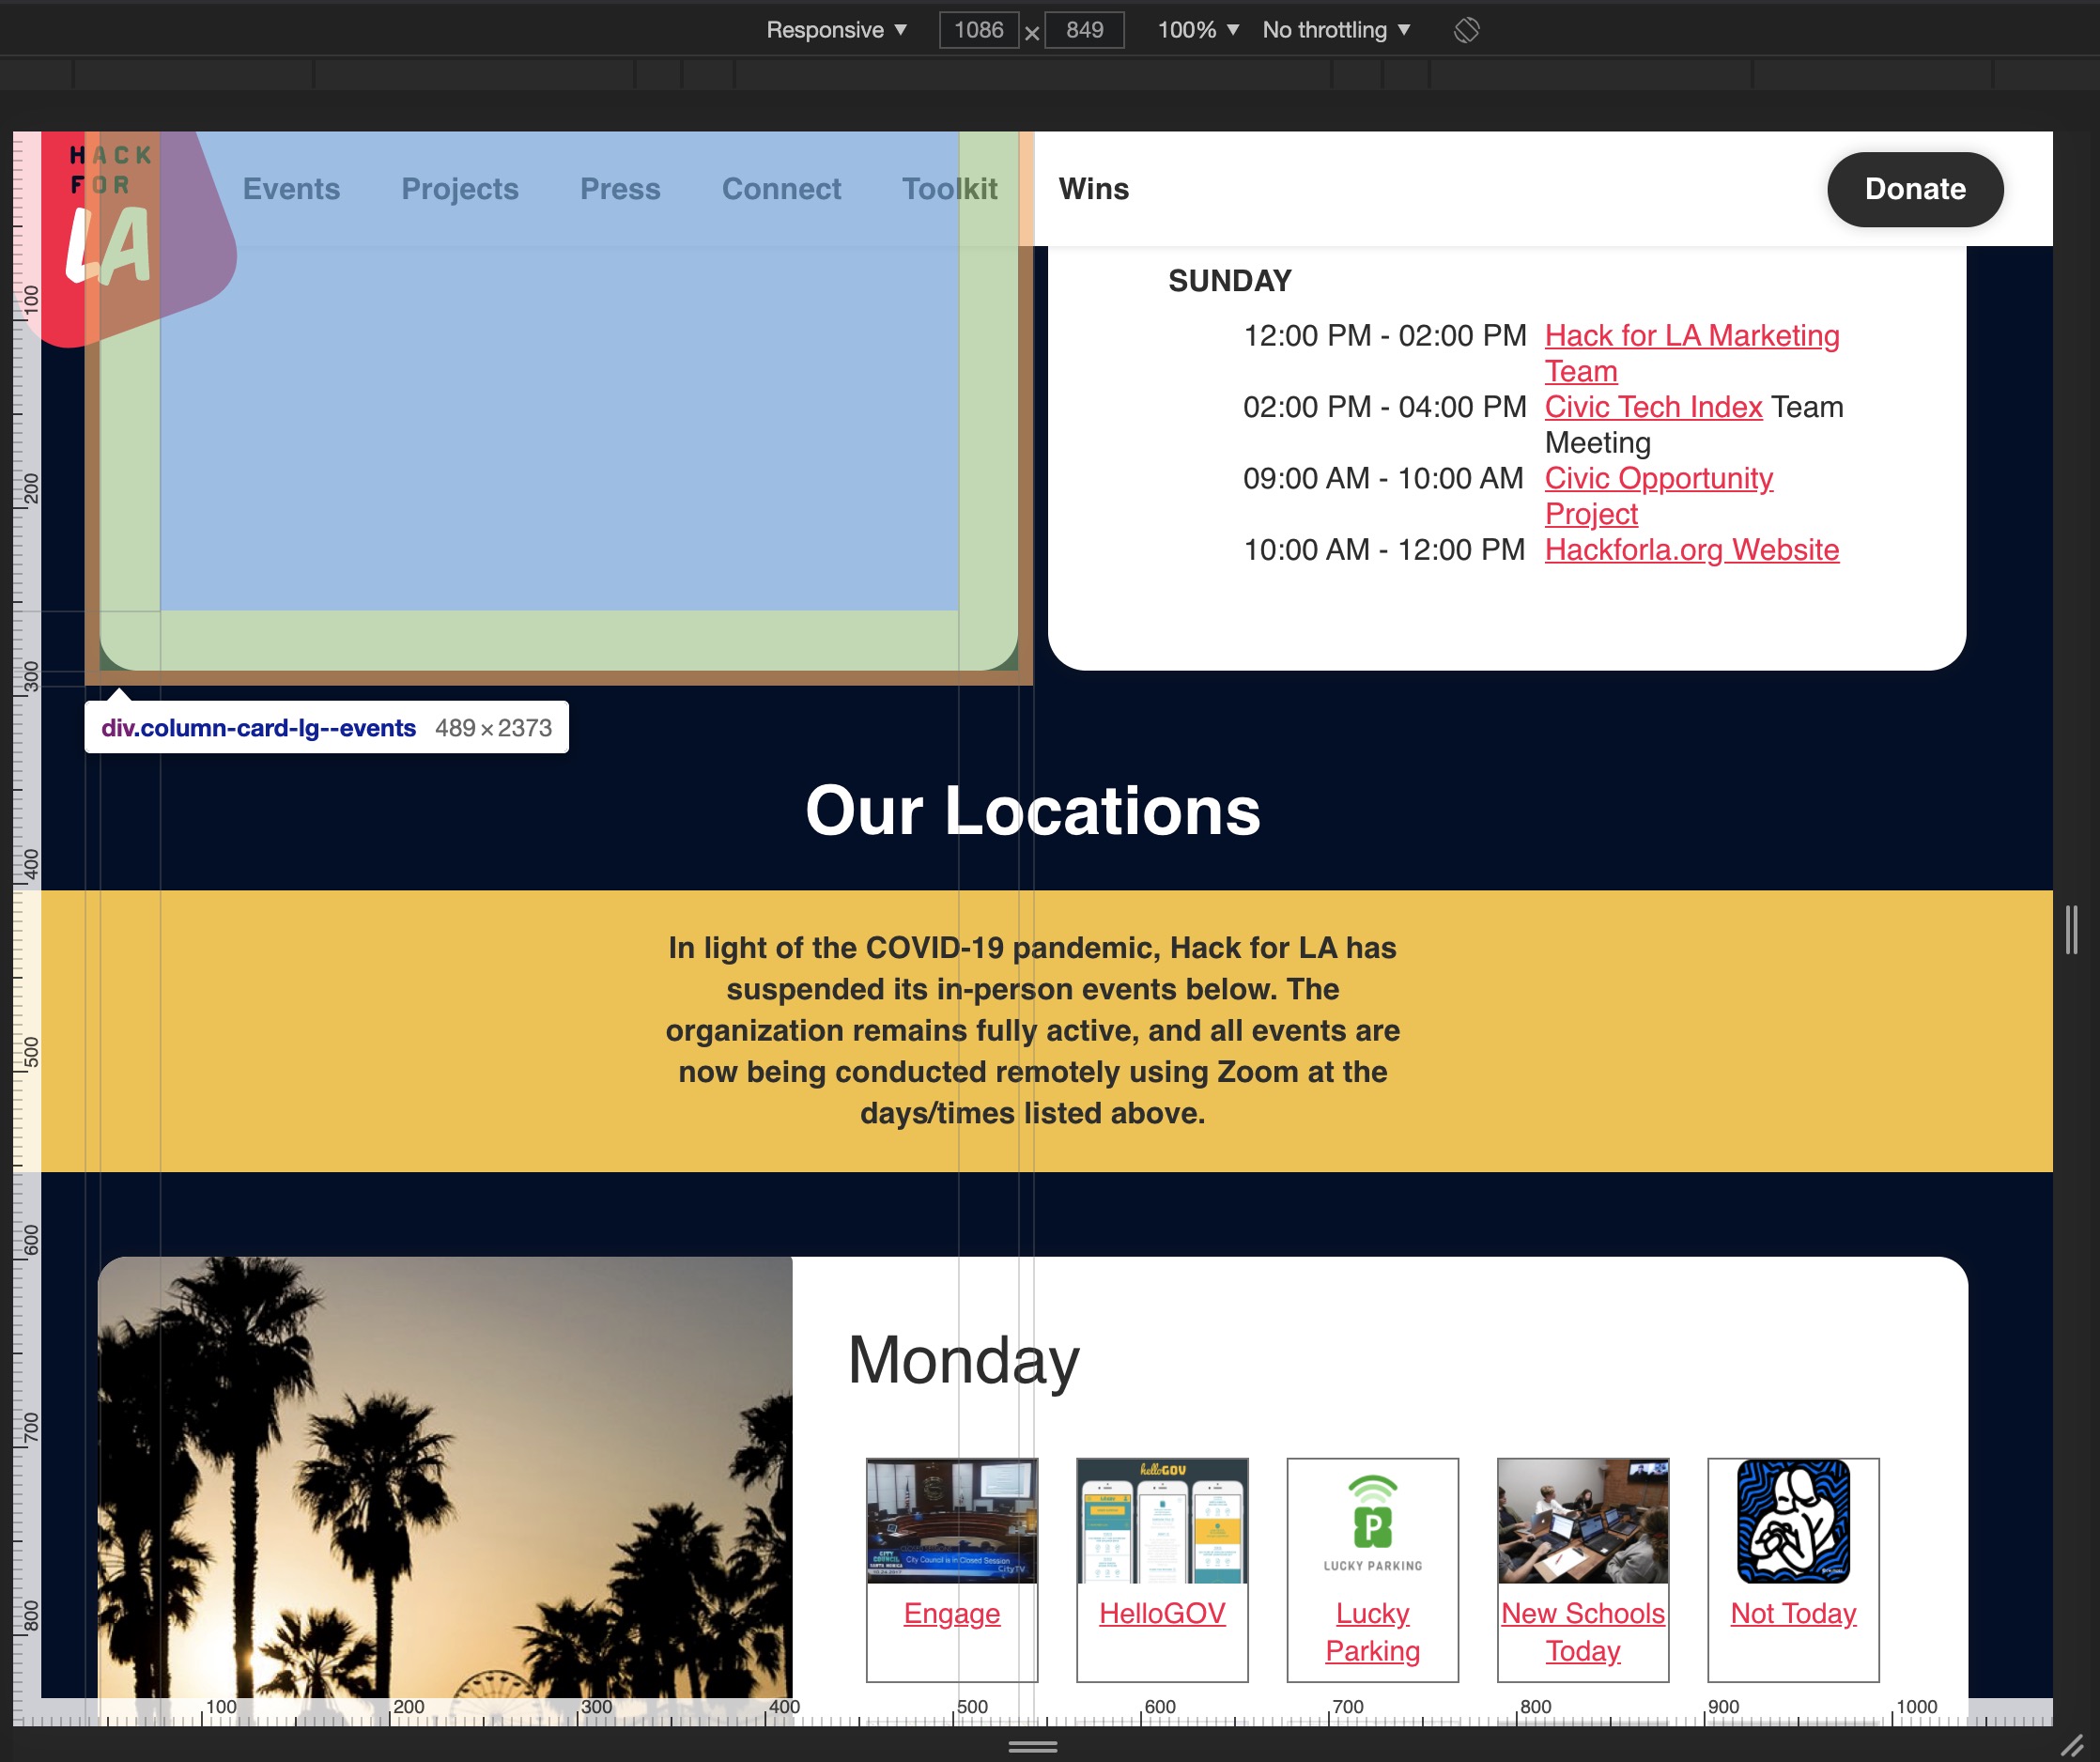This screenshot has width=2100, height=1762.
Task: Open the 100% zoom dropdown
Action: (1197, 30)
